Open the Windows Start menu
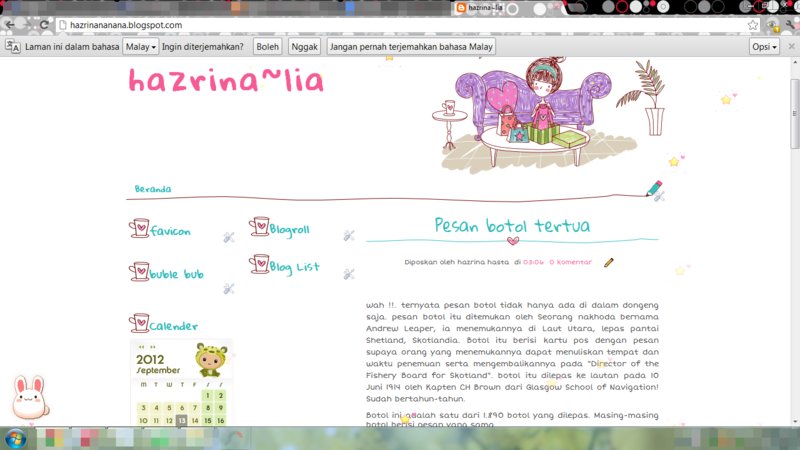Viewport: 800px width, 450px height. [16, 438]
